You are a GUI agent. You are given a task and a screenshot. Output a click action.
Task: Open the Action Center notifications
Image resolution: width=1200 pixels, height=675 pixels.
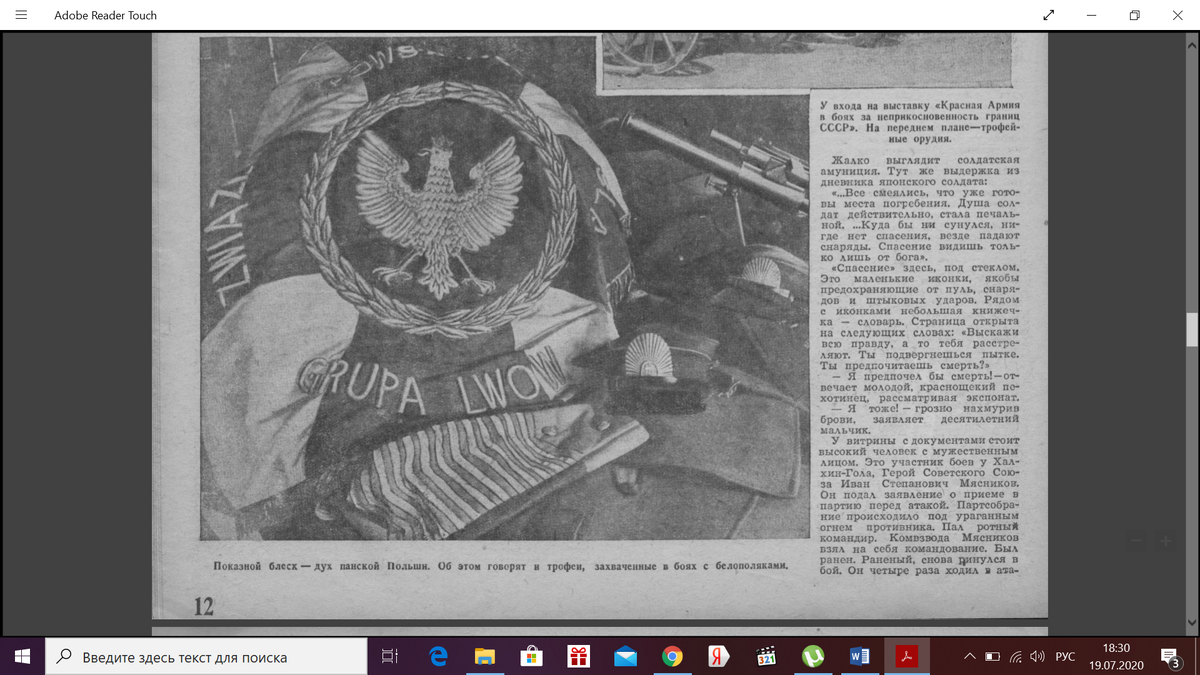(x=1171, y=657)
